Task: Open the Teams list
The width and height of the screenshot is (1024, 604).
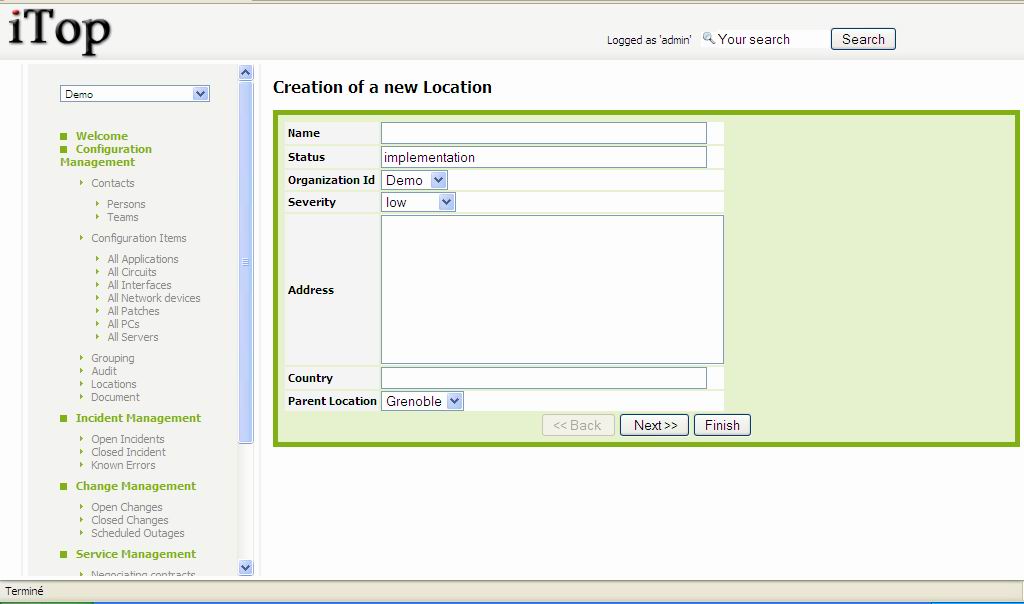Action: pos(123,217)
